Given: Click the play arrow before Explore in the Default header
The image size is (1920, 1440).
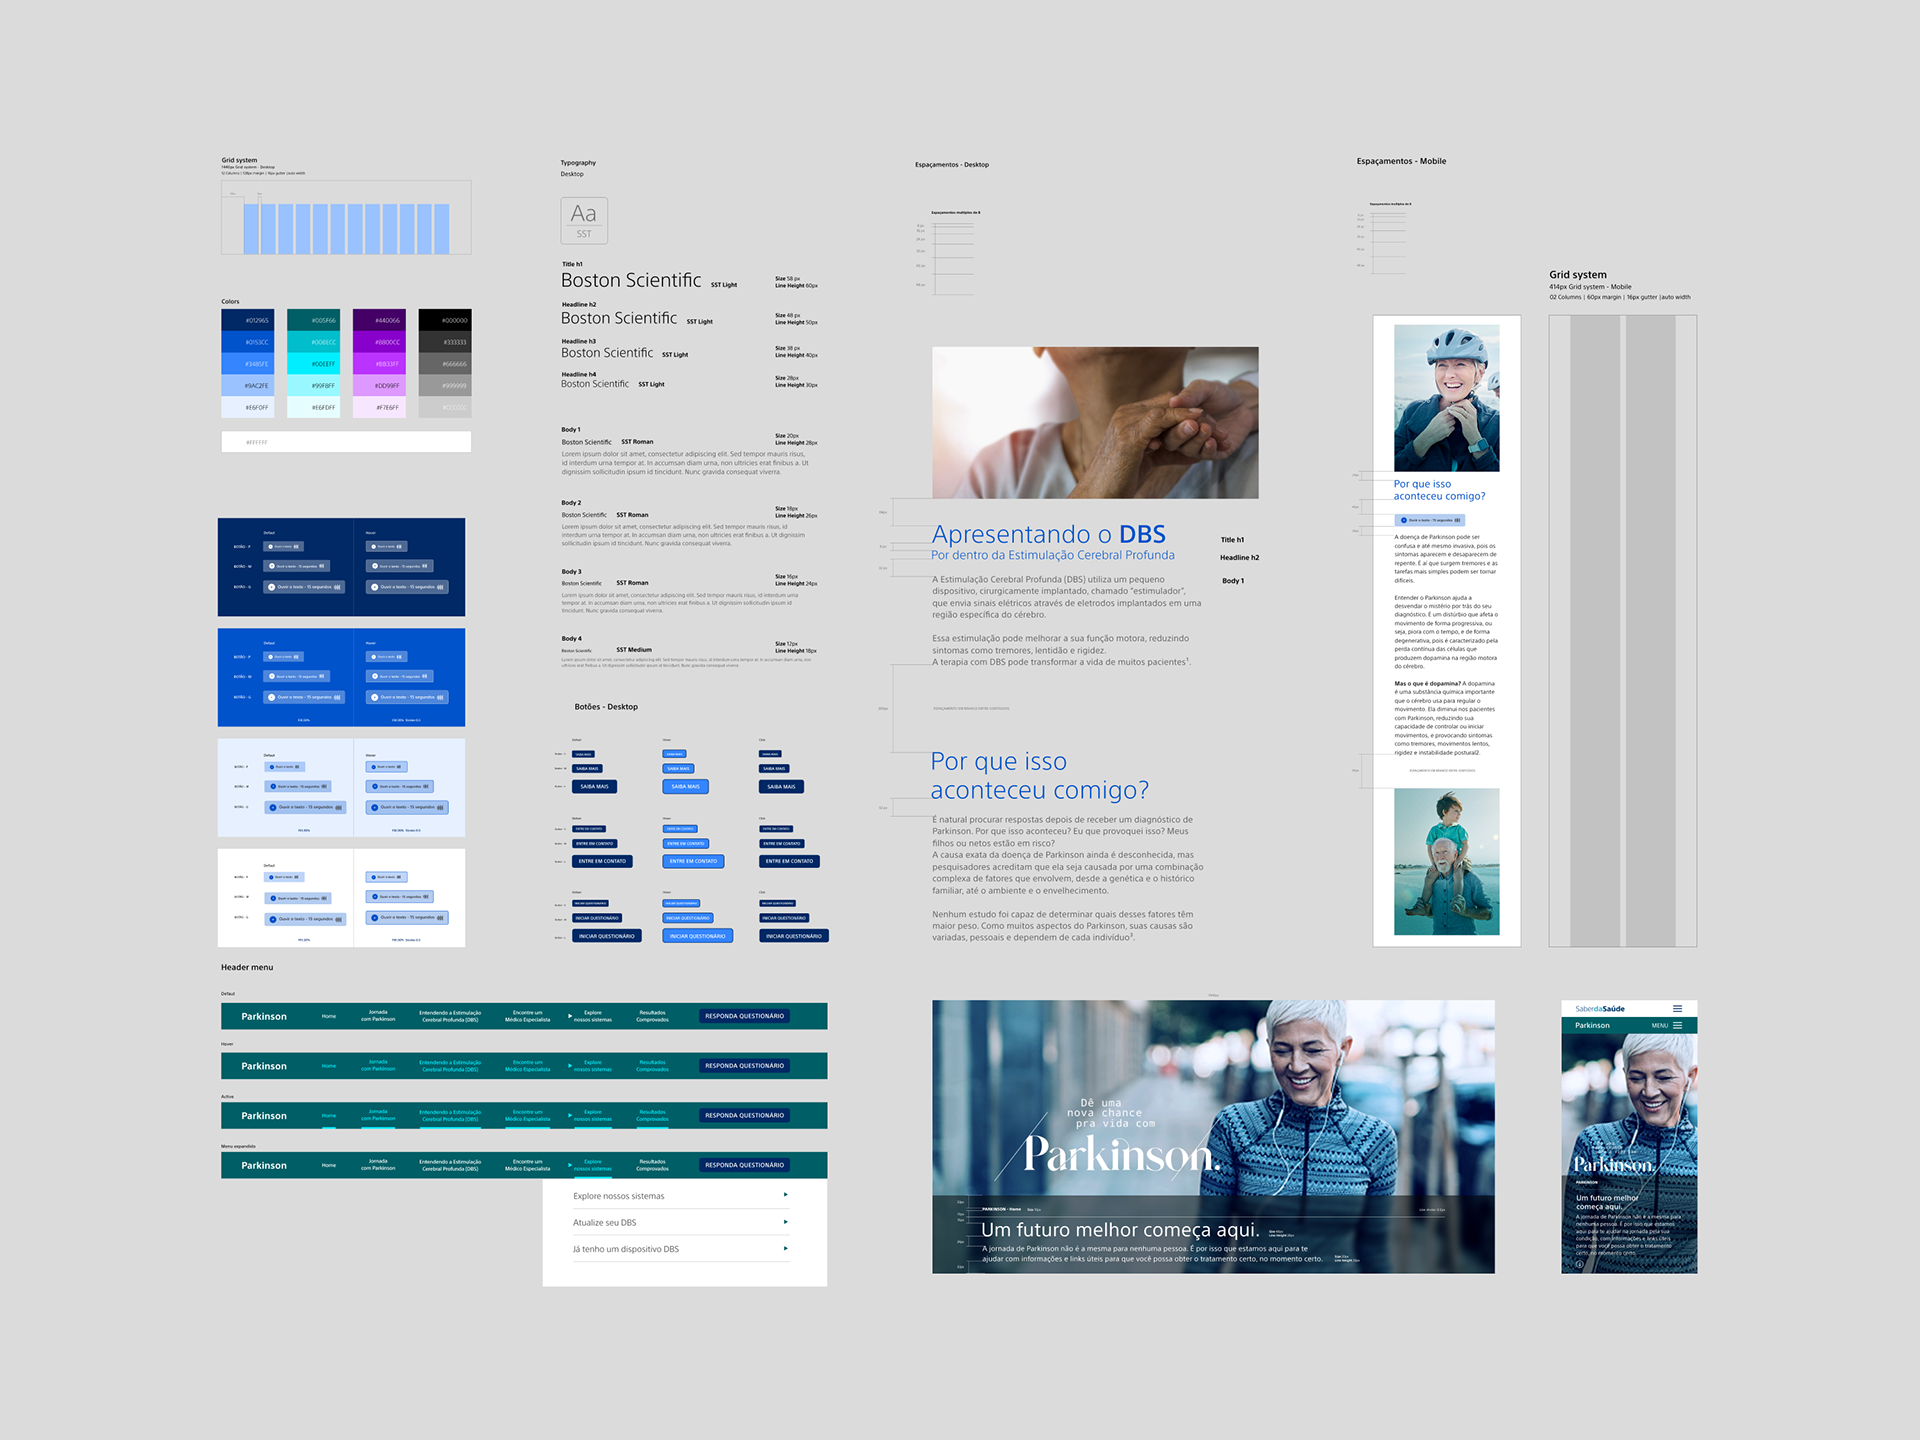Looking at the screenshot, I should pyautogui.click(x=570, y=1016).
